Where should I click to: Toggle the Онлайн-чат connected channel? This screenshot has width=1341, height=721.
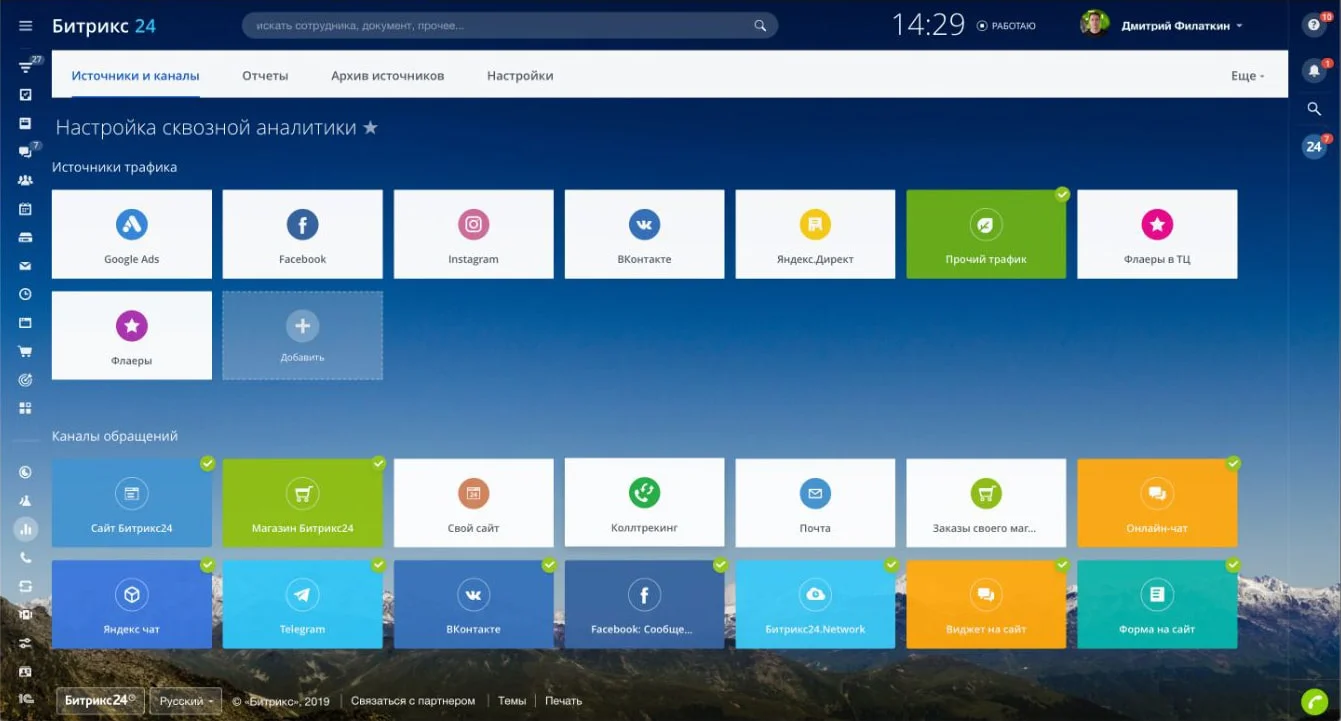tap(1157, 503)
